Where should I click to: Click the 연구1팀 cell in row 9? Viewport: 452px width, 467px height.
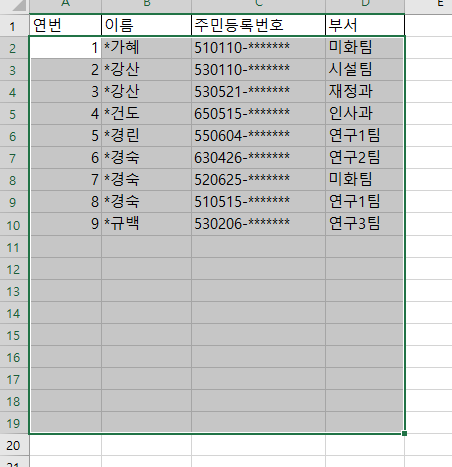pyautogui.click(x=365, y=202)
